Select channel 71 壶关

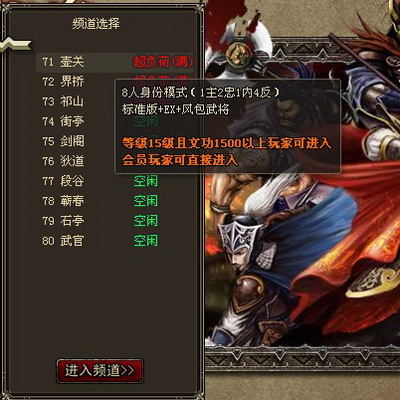[114, 62]
